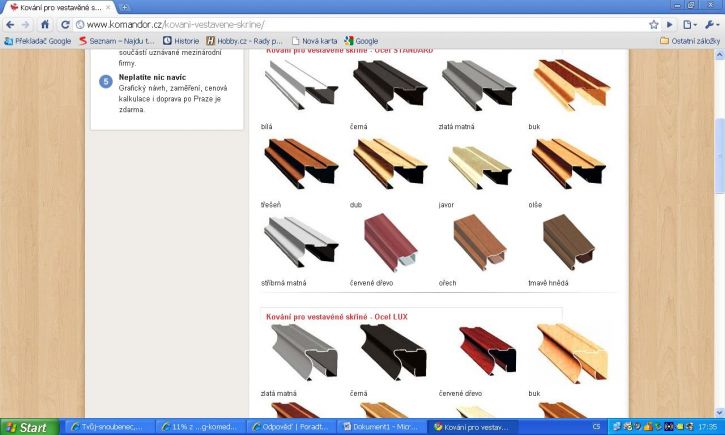Select the buk LUX profile image
Viewport: 725px width, 435px height.
[x=572, y=353]
